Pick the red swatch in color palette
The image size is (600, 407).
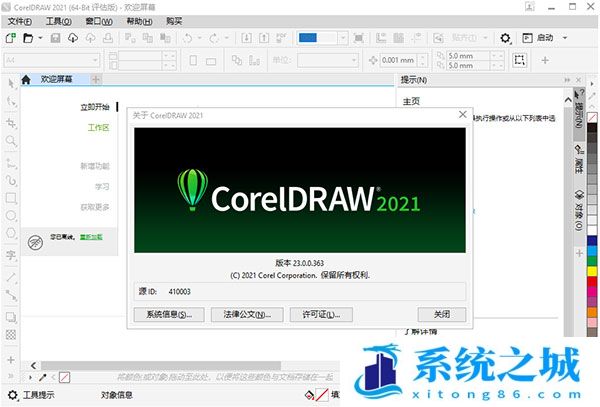point(592,282)
